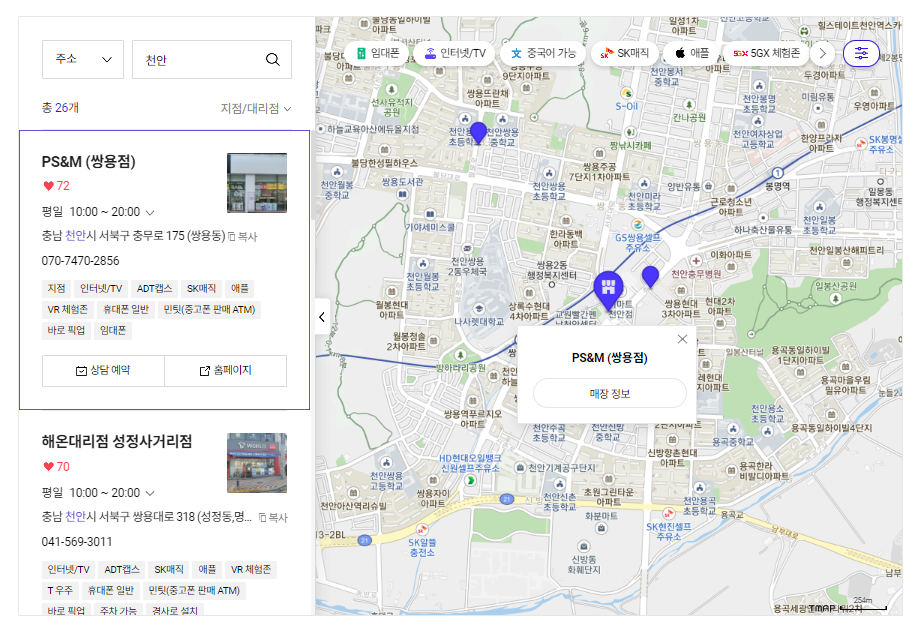Open the 홈페이지 link button
Image resolution: width=919 pixels, height=626 pixels.
pos(226,370)
